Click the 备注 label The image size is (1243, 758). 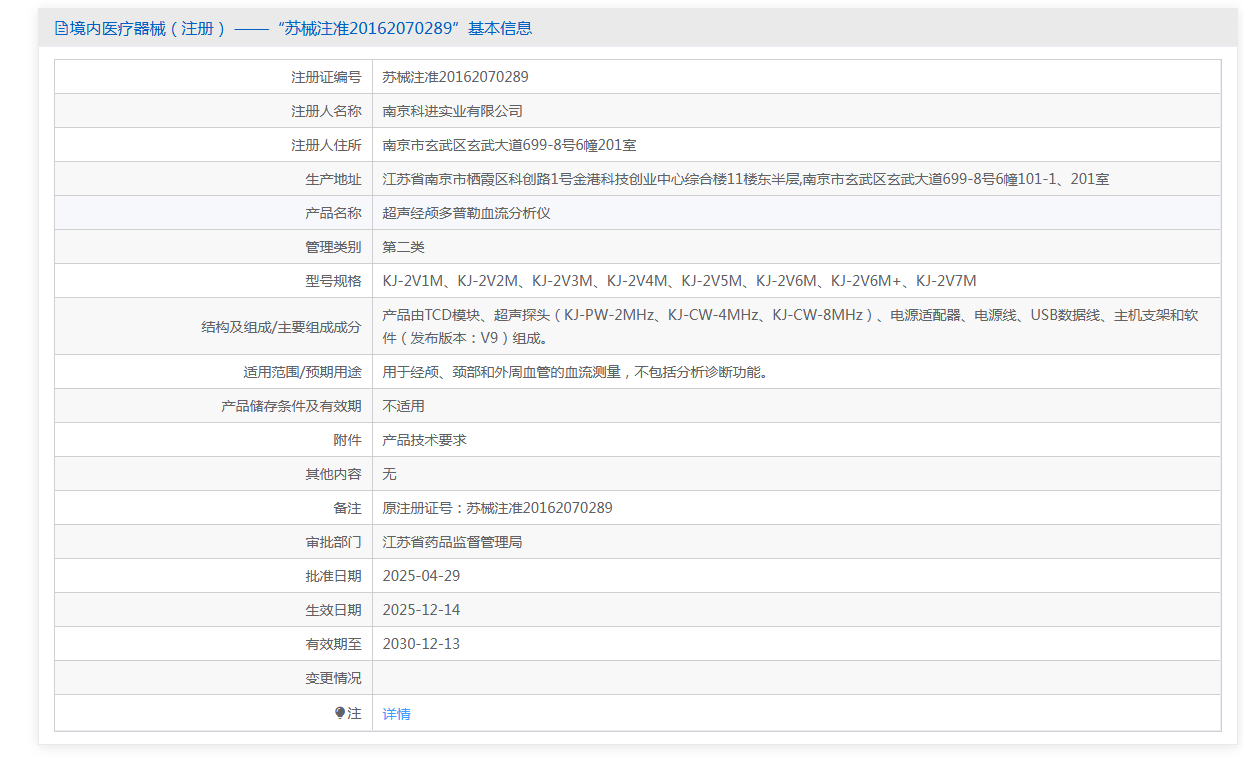tap(347, 508)
